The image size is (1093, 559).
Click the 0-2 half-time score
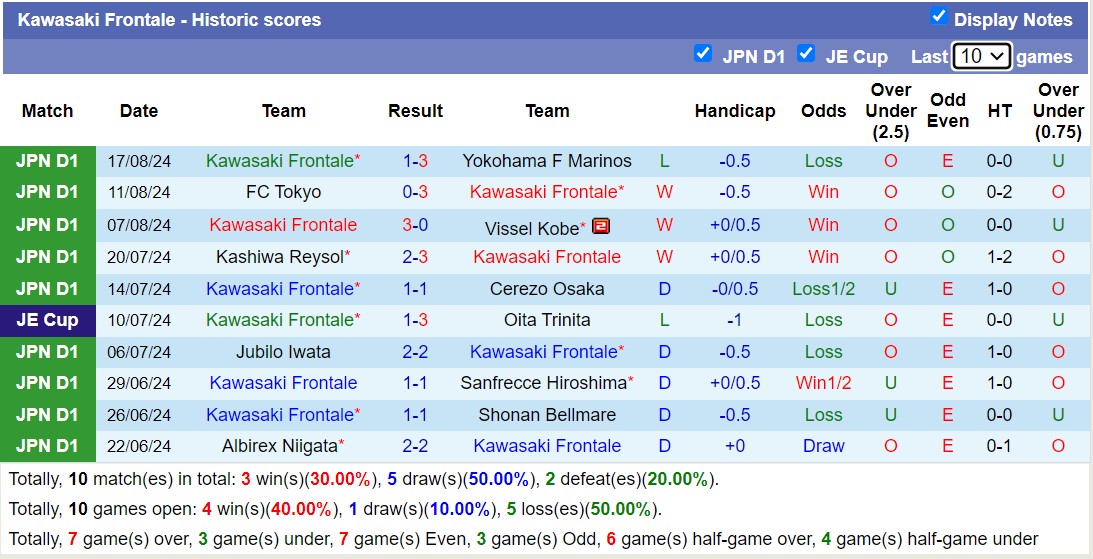(x=1000, y=192)
